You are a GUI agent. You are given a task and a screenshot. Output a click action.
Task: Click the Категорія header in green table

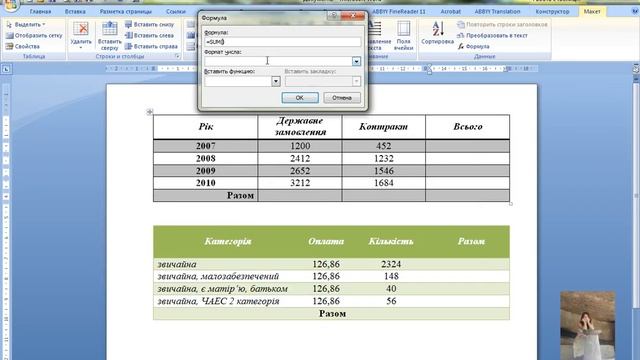228,242
